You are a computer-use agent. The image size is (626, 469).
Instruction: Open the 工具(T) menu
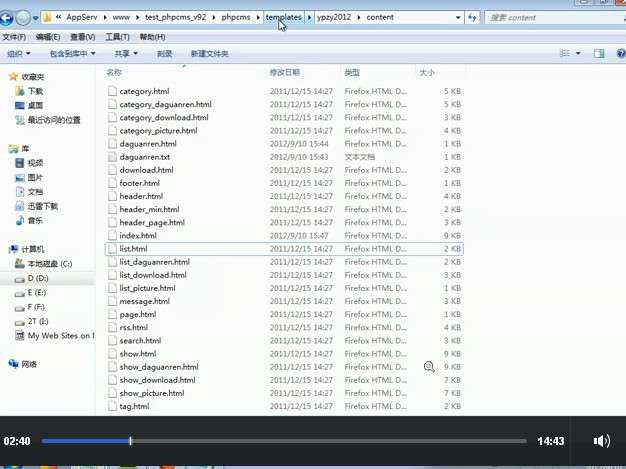(117, 37)
